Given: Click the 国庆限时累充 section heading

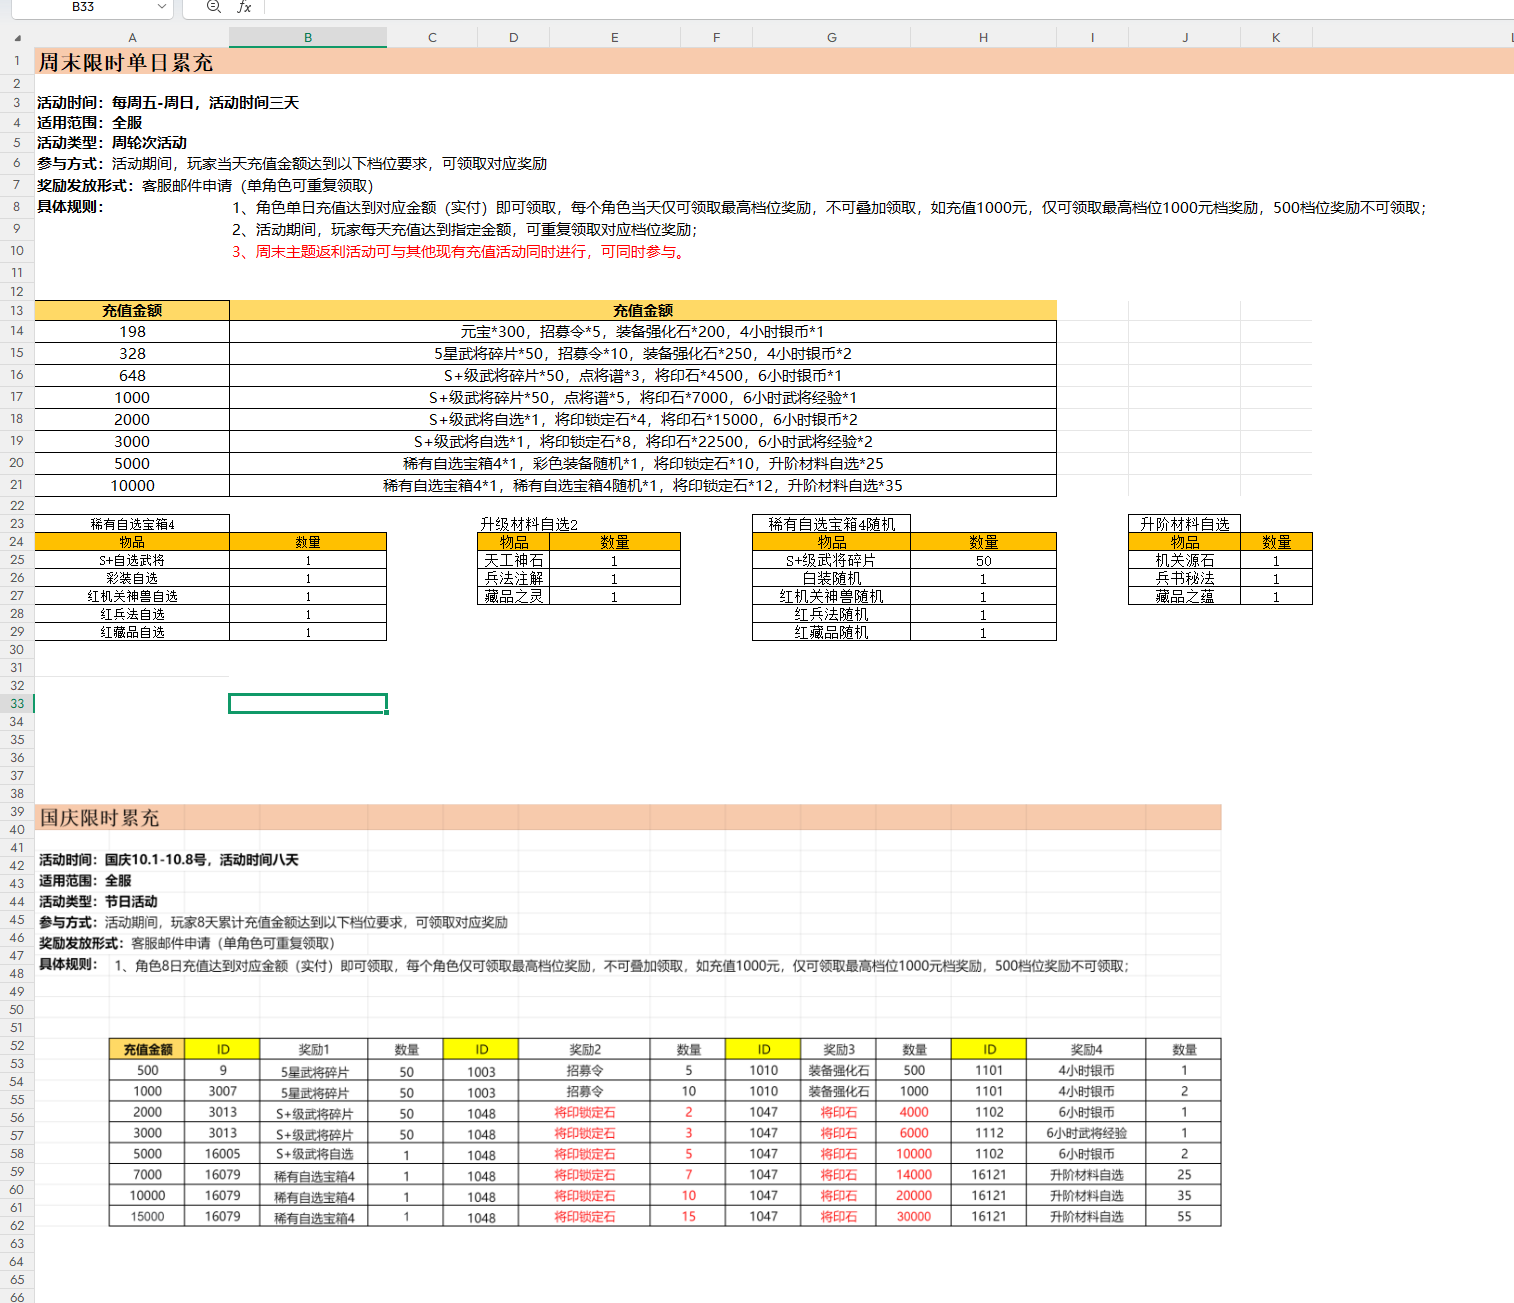Looking at the screenshot, I should 100,818.
